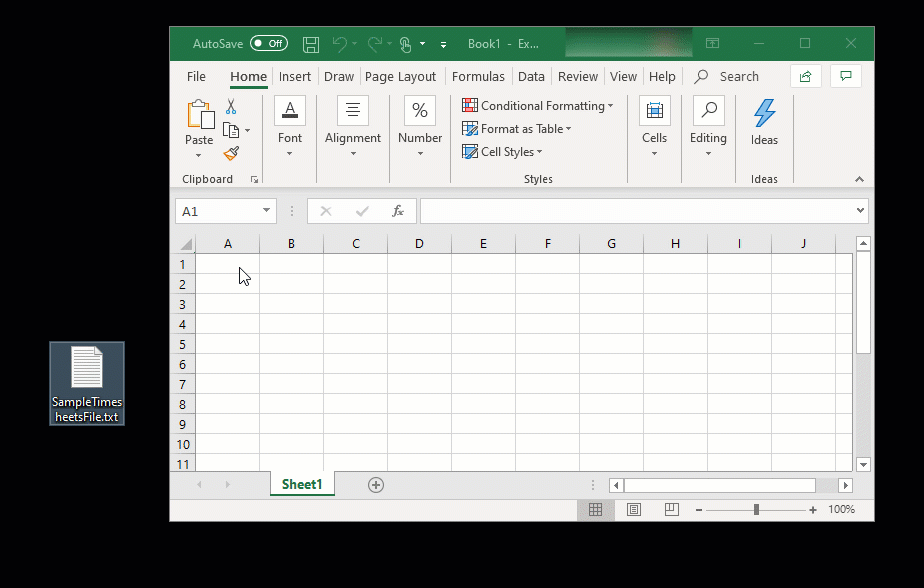The height and width of the screenshot is (588, 924).
Task: Open the Number format group icon
Action: click(420, 110)
